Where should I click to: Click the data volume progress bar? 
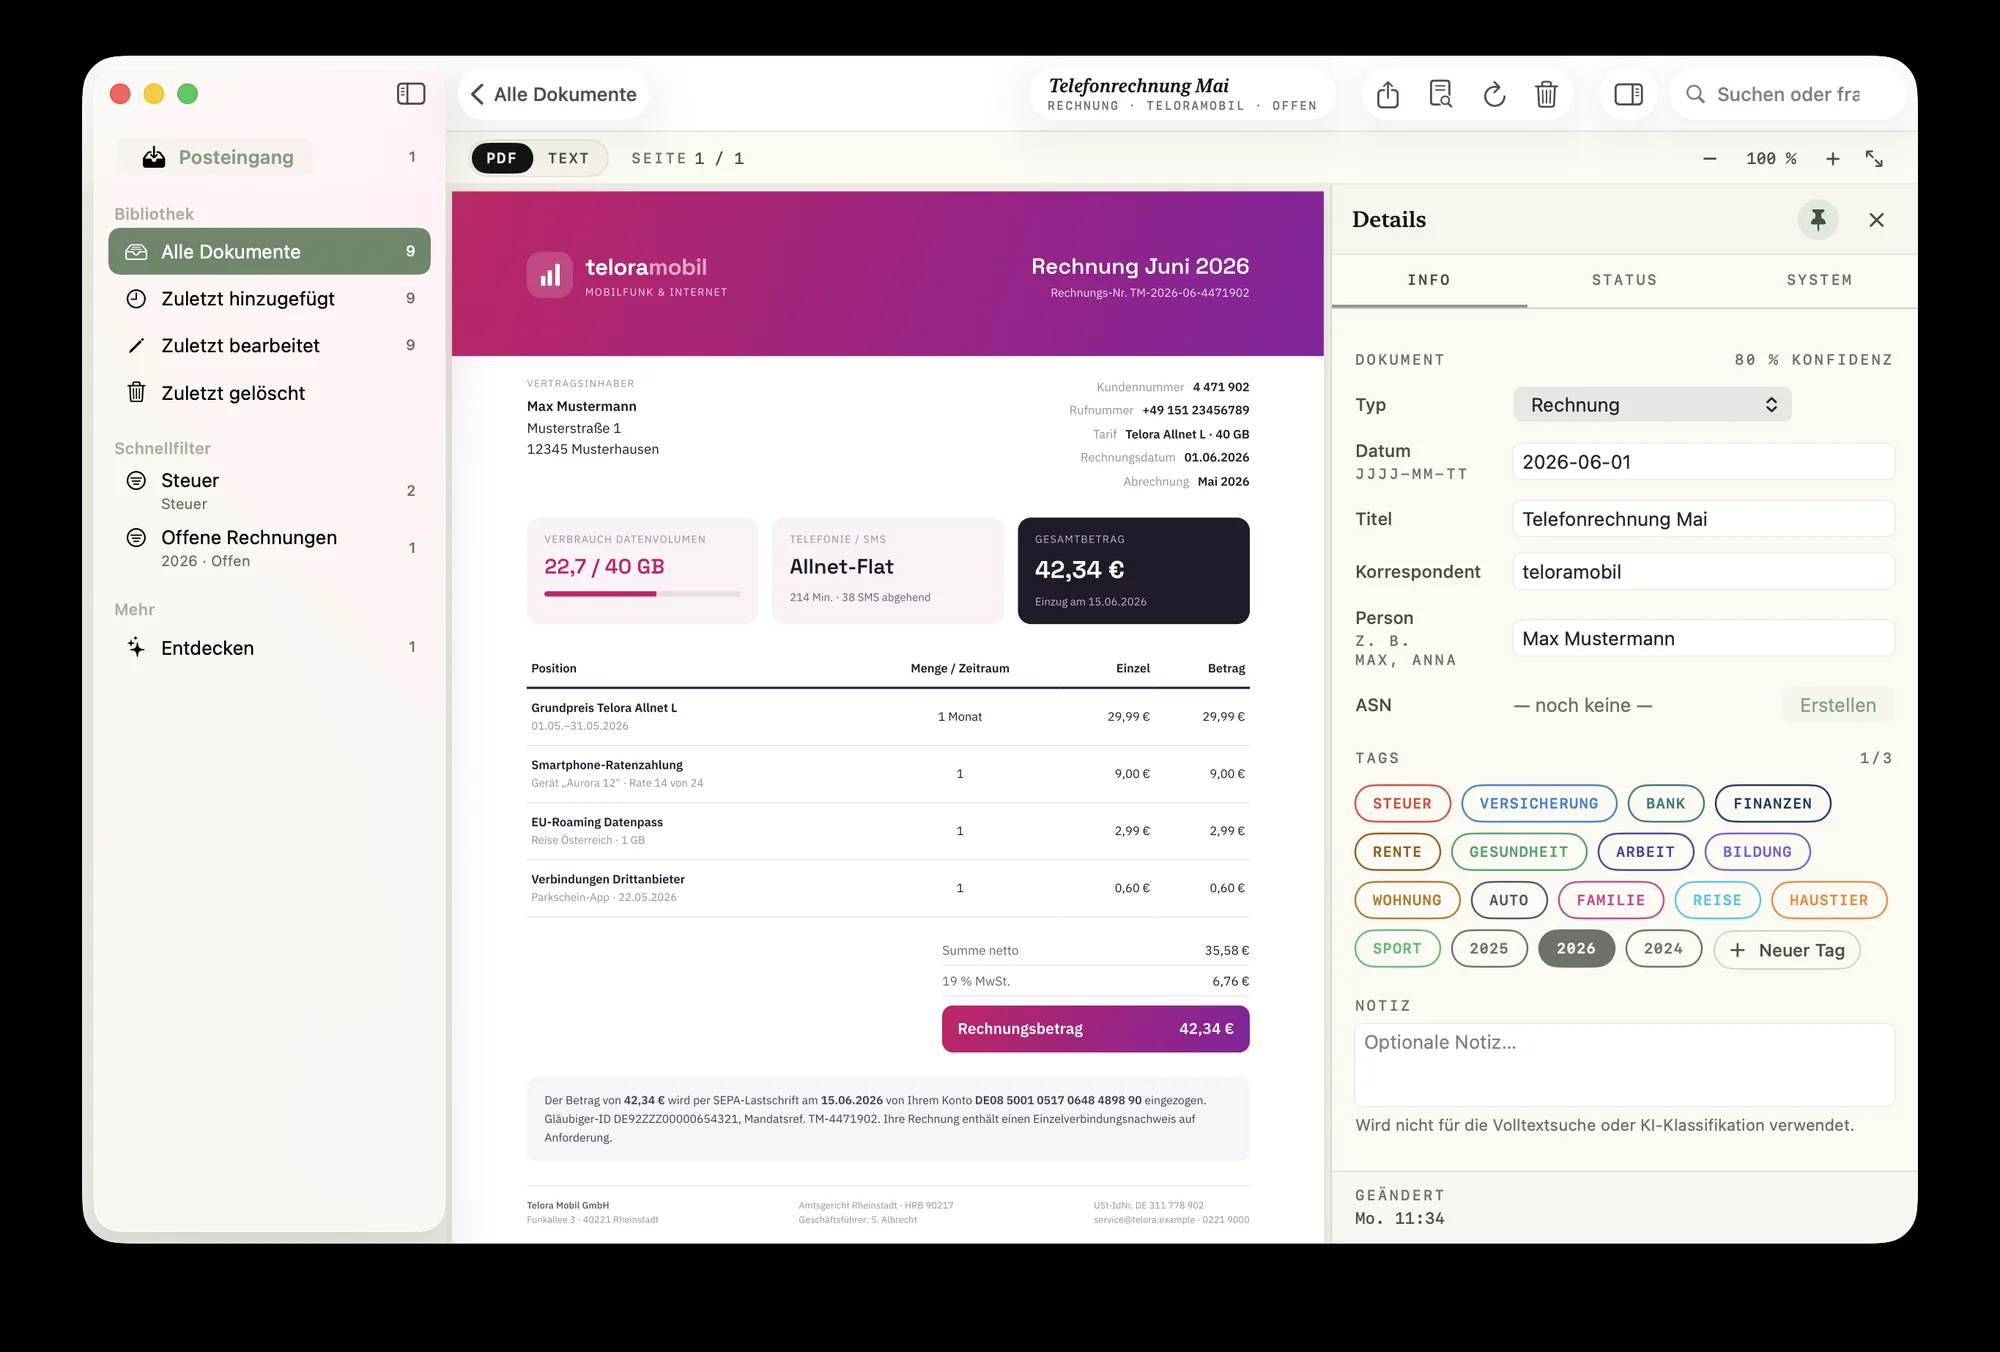click(642, 594)
